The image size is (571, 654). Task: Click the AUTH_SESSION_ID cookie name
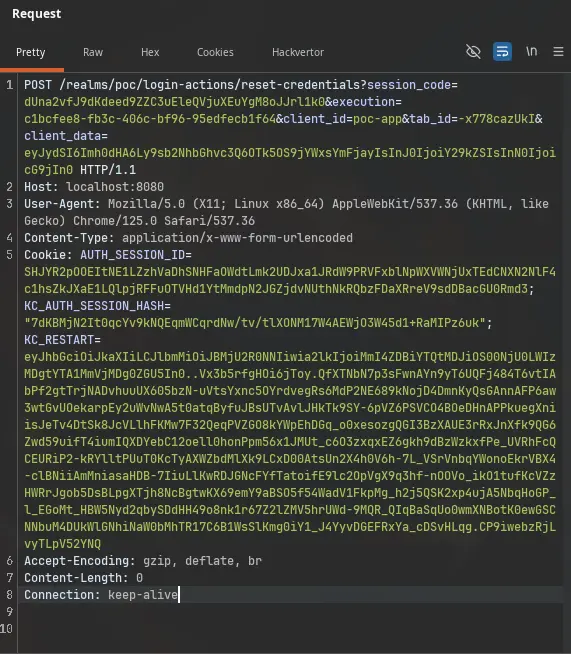coord(136,255)
